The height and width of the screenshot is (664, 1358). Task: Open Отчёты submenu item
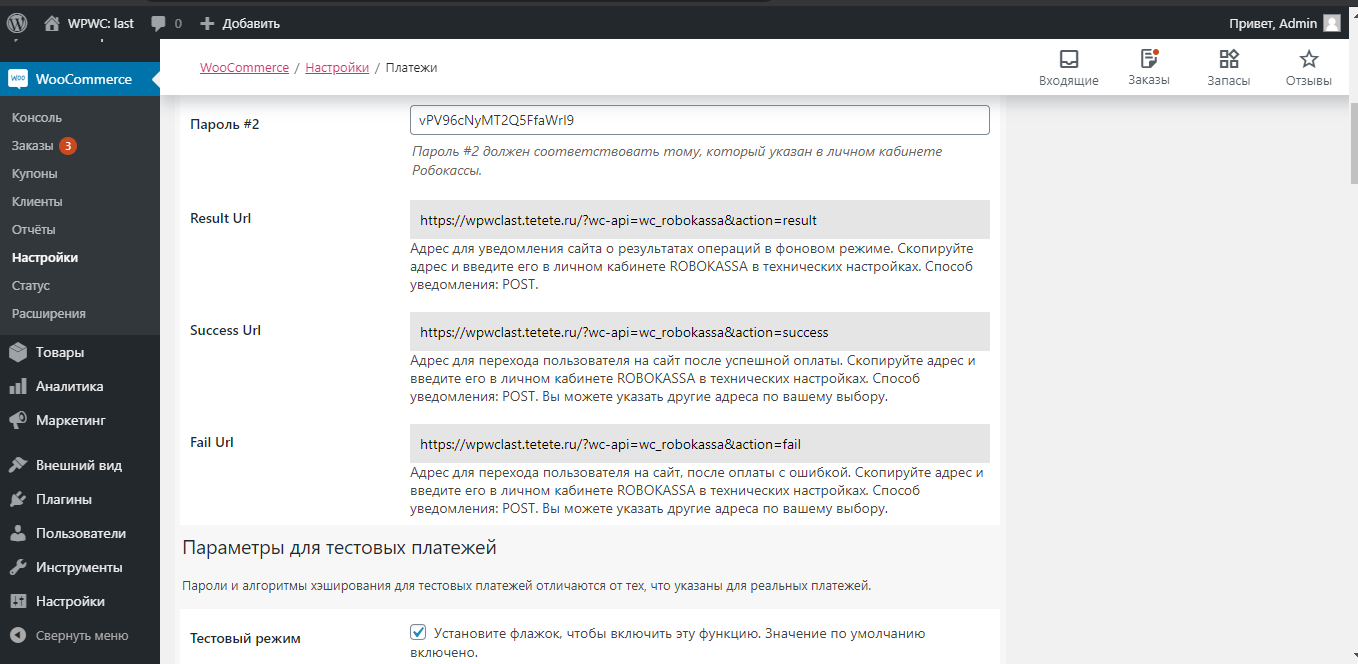33,229
